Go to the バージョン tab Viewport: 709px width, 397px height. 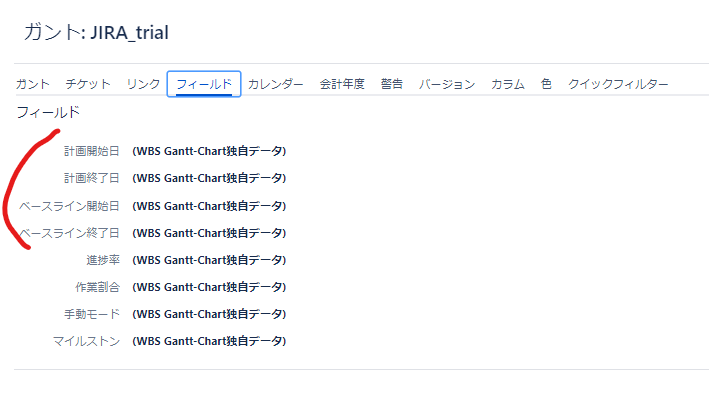(447, 84)
